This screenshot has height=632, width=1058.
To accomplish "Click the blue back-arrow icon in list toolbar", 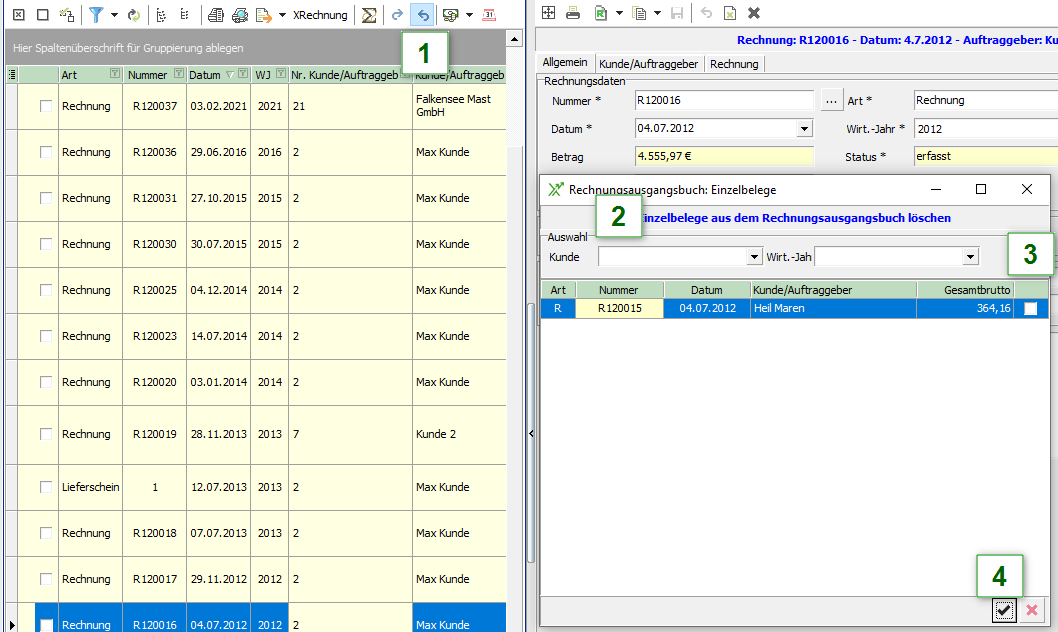I will (423, 15).
